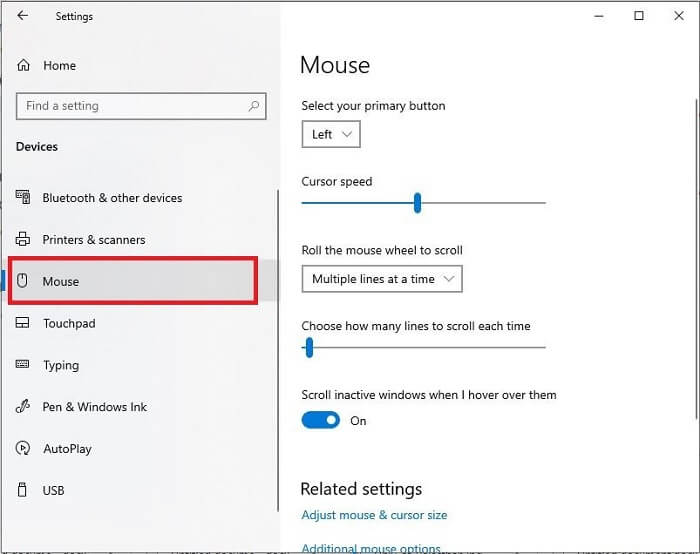Close the Settings window
700x554 pixels.
coord(679,16)
